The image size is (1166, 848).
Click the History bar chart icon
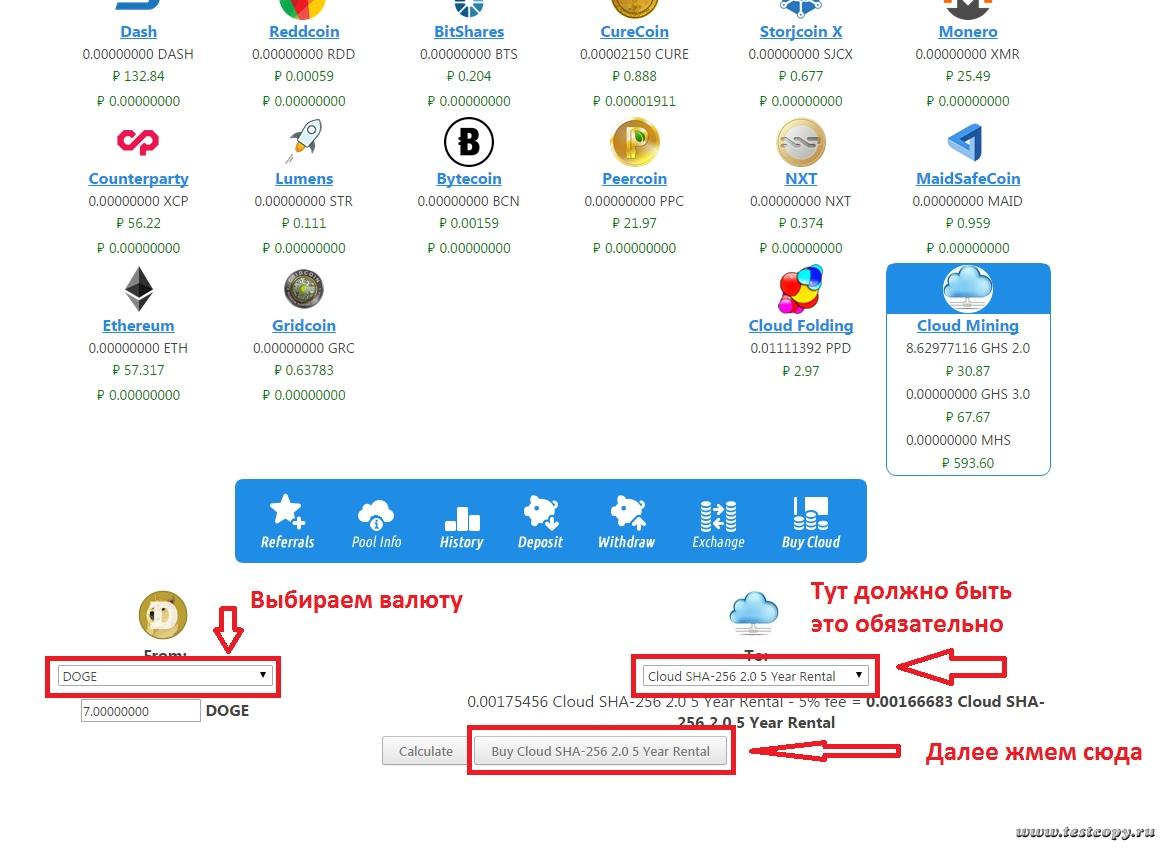pos(461,517)
